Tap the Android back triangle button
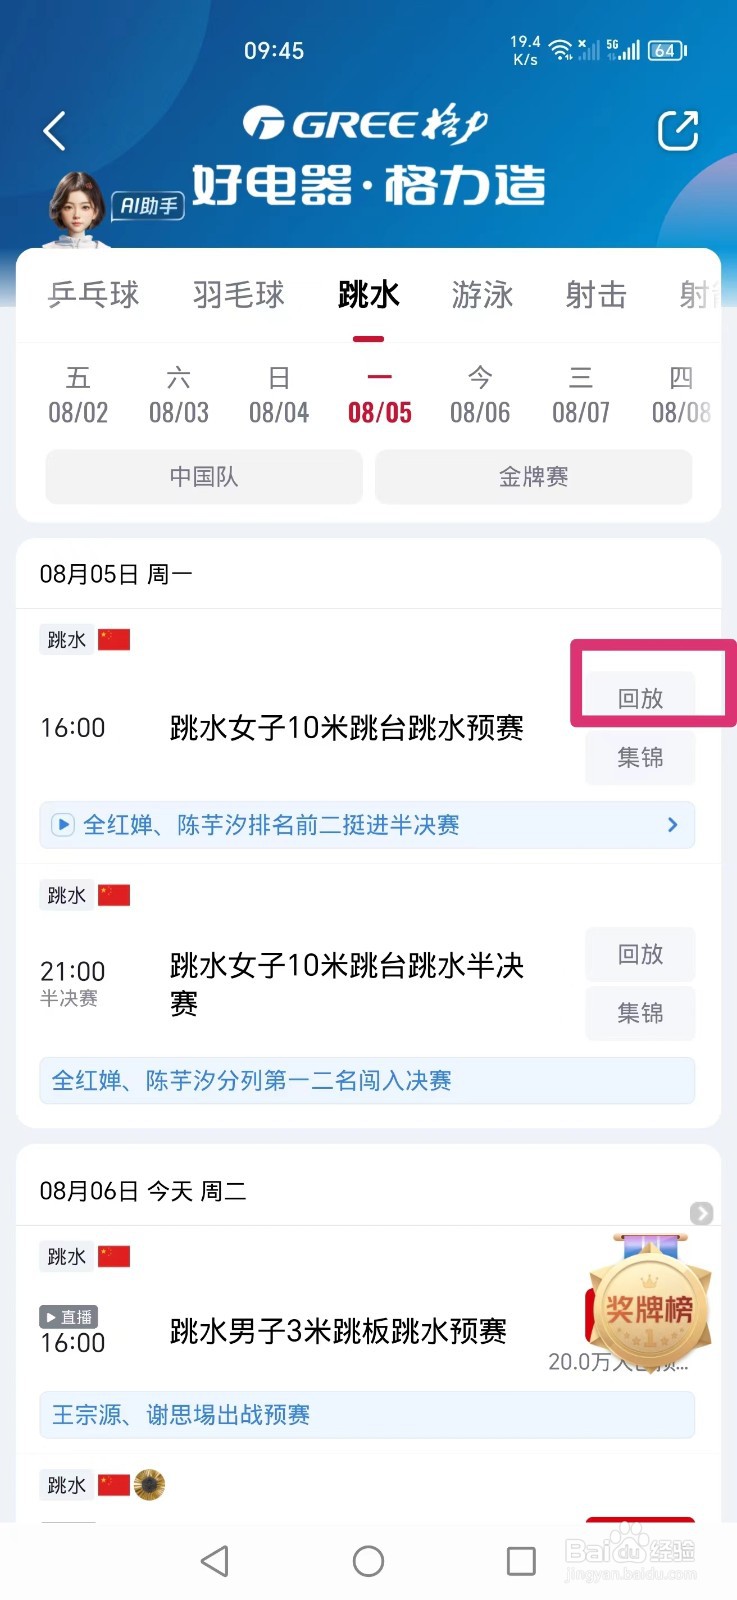Viewport: 737px width, 1600px height. pyautogui.click(x=215, y=1561)
